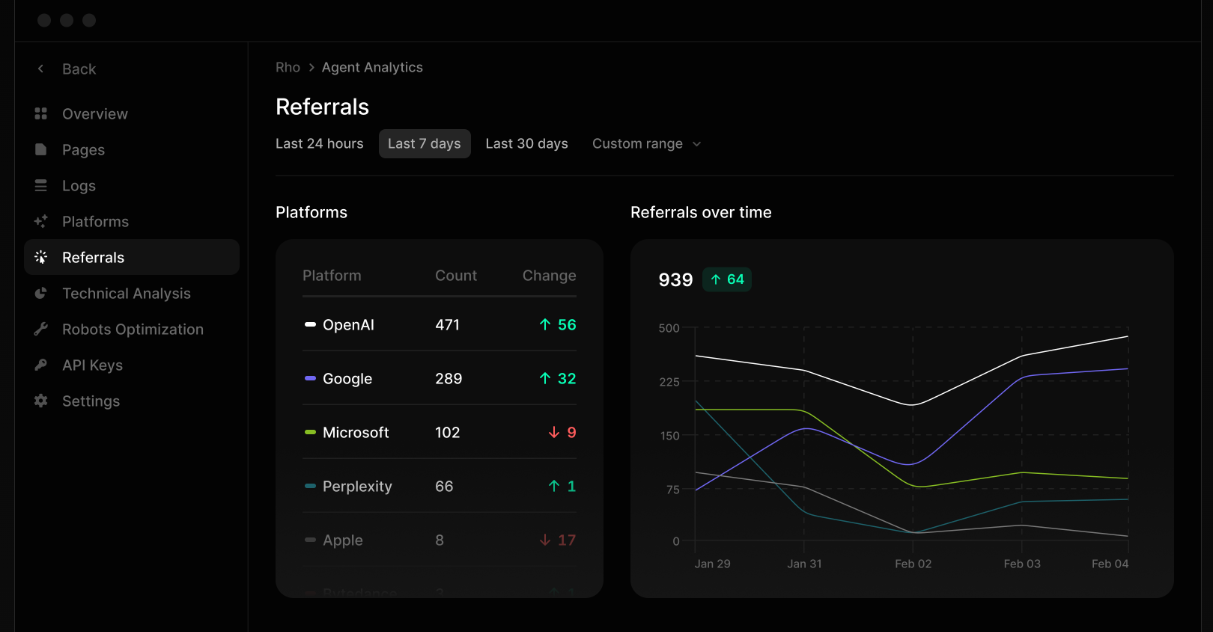
Task: Click the Overview grid icon in sidebar
Action: (40, 113)
